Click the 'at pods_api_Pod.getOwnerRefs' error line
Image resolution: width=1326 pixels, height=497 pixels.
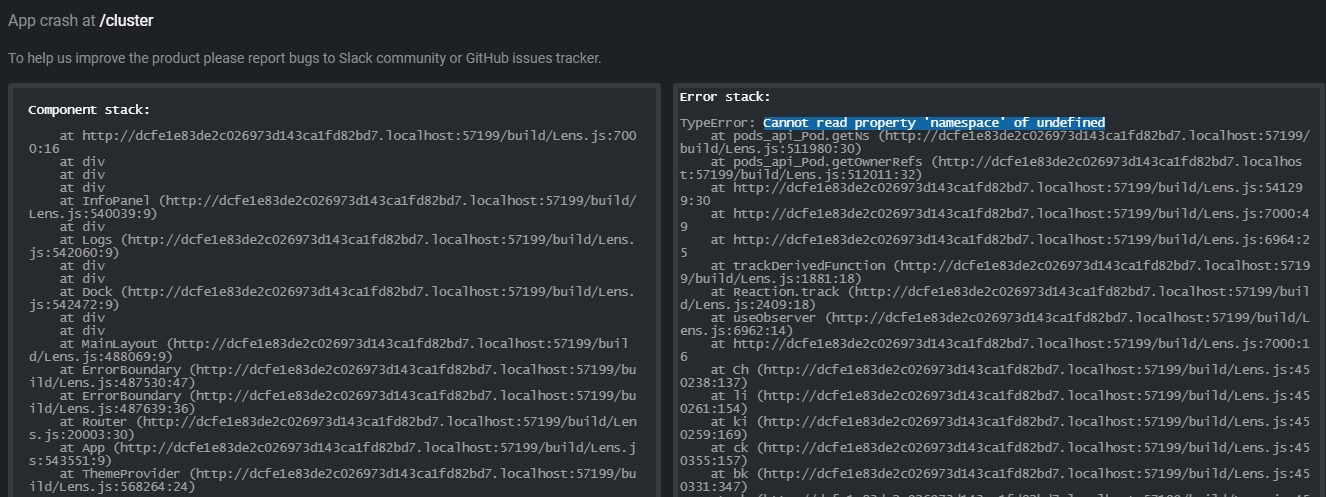coord(991,168)
